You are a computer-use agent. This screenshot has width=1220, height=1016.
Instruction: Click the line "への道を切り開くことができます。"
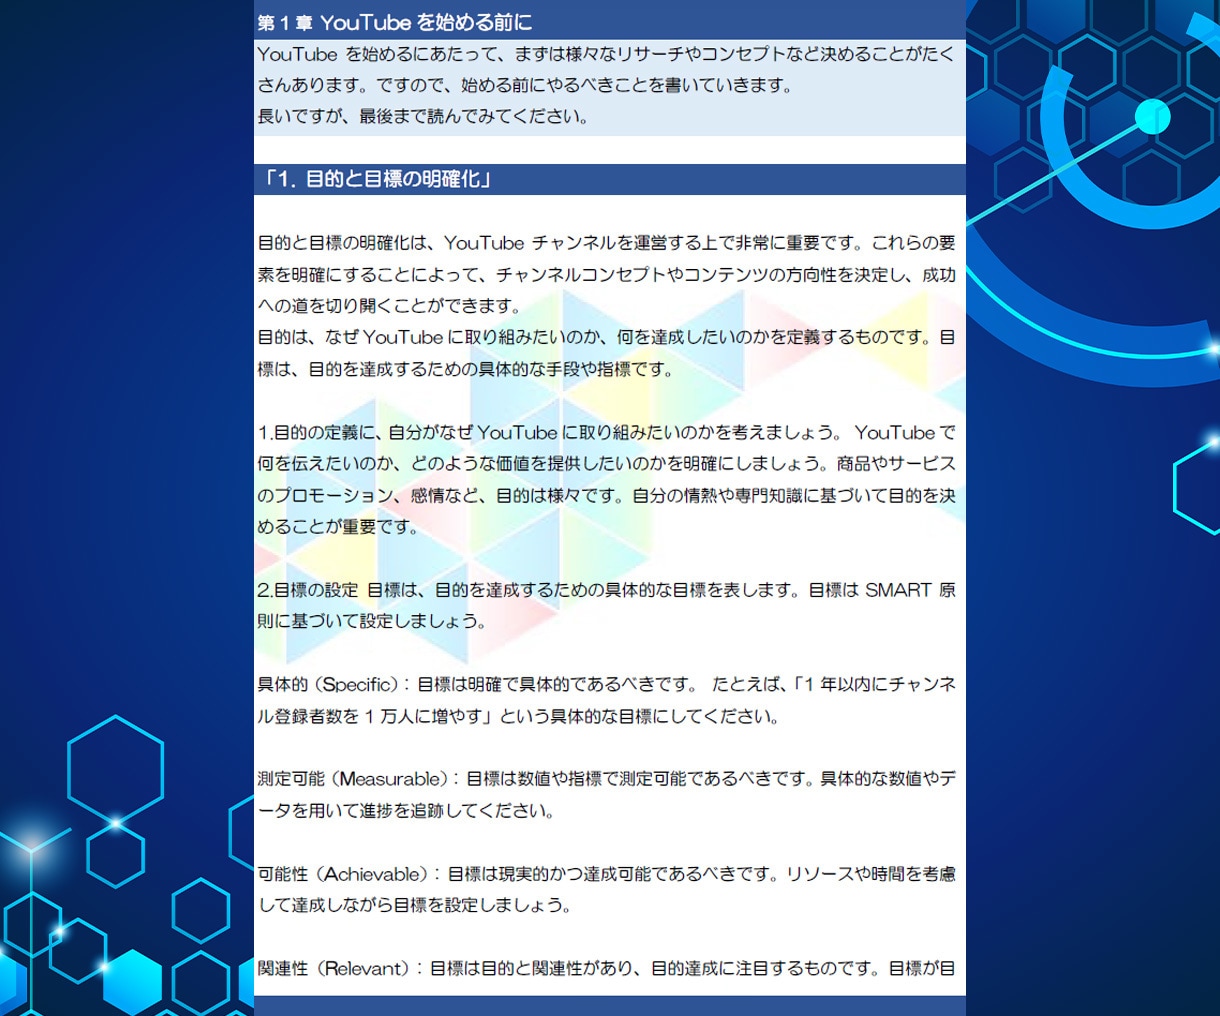pos(389,306)
